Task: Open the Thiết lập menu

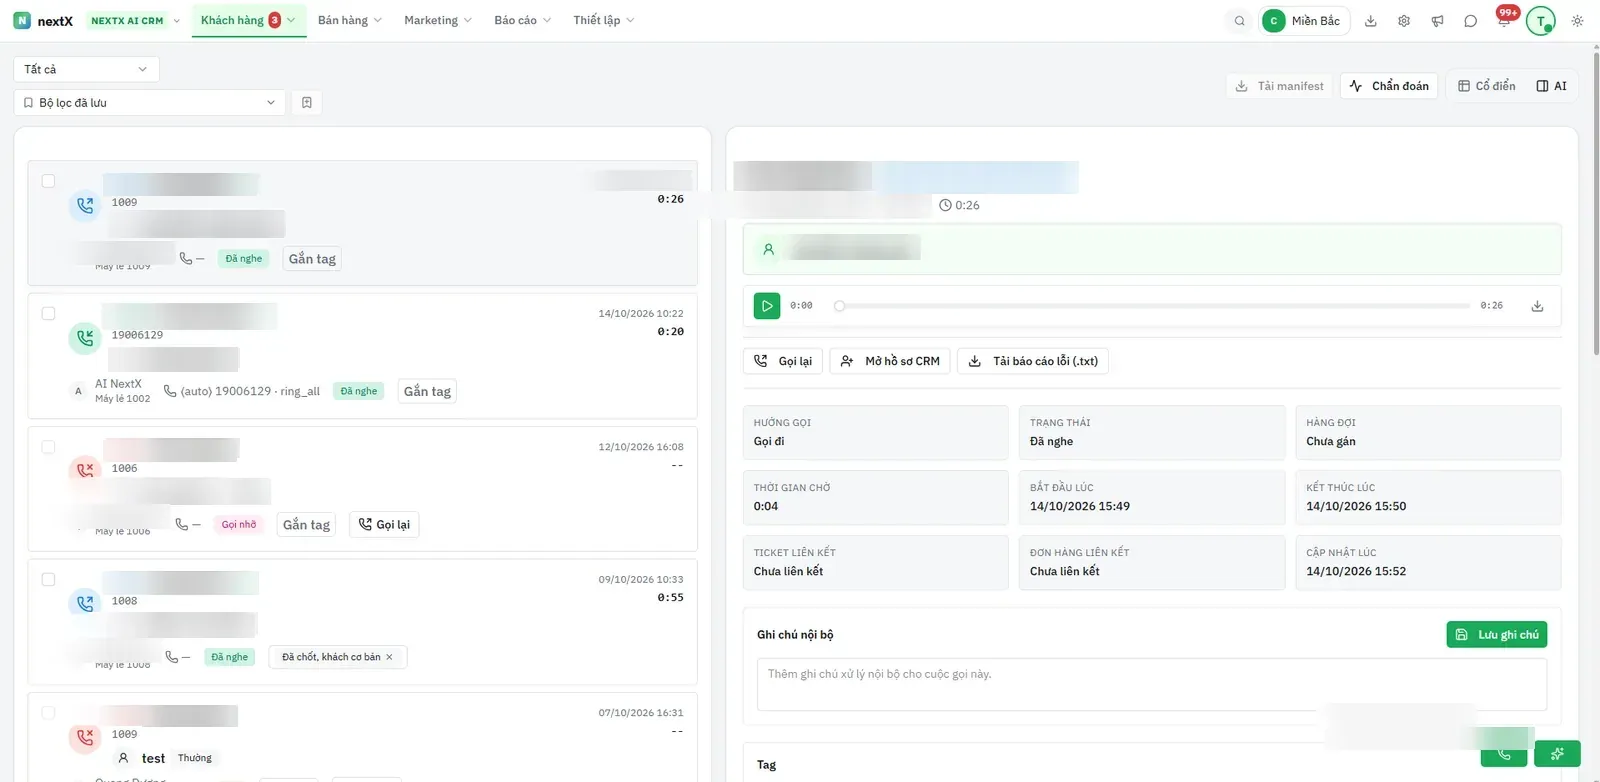Action: tap(604, 20)
